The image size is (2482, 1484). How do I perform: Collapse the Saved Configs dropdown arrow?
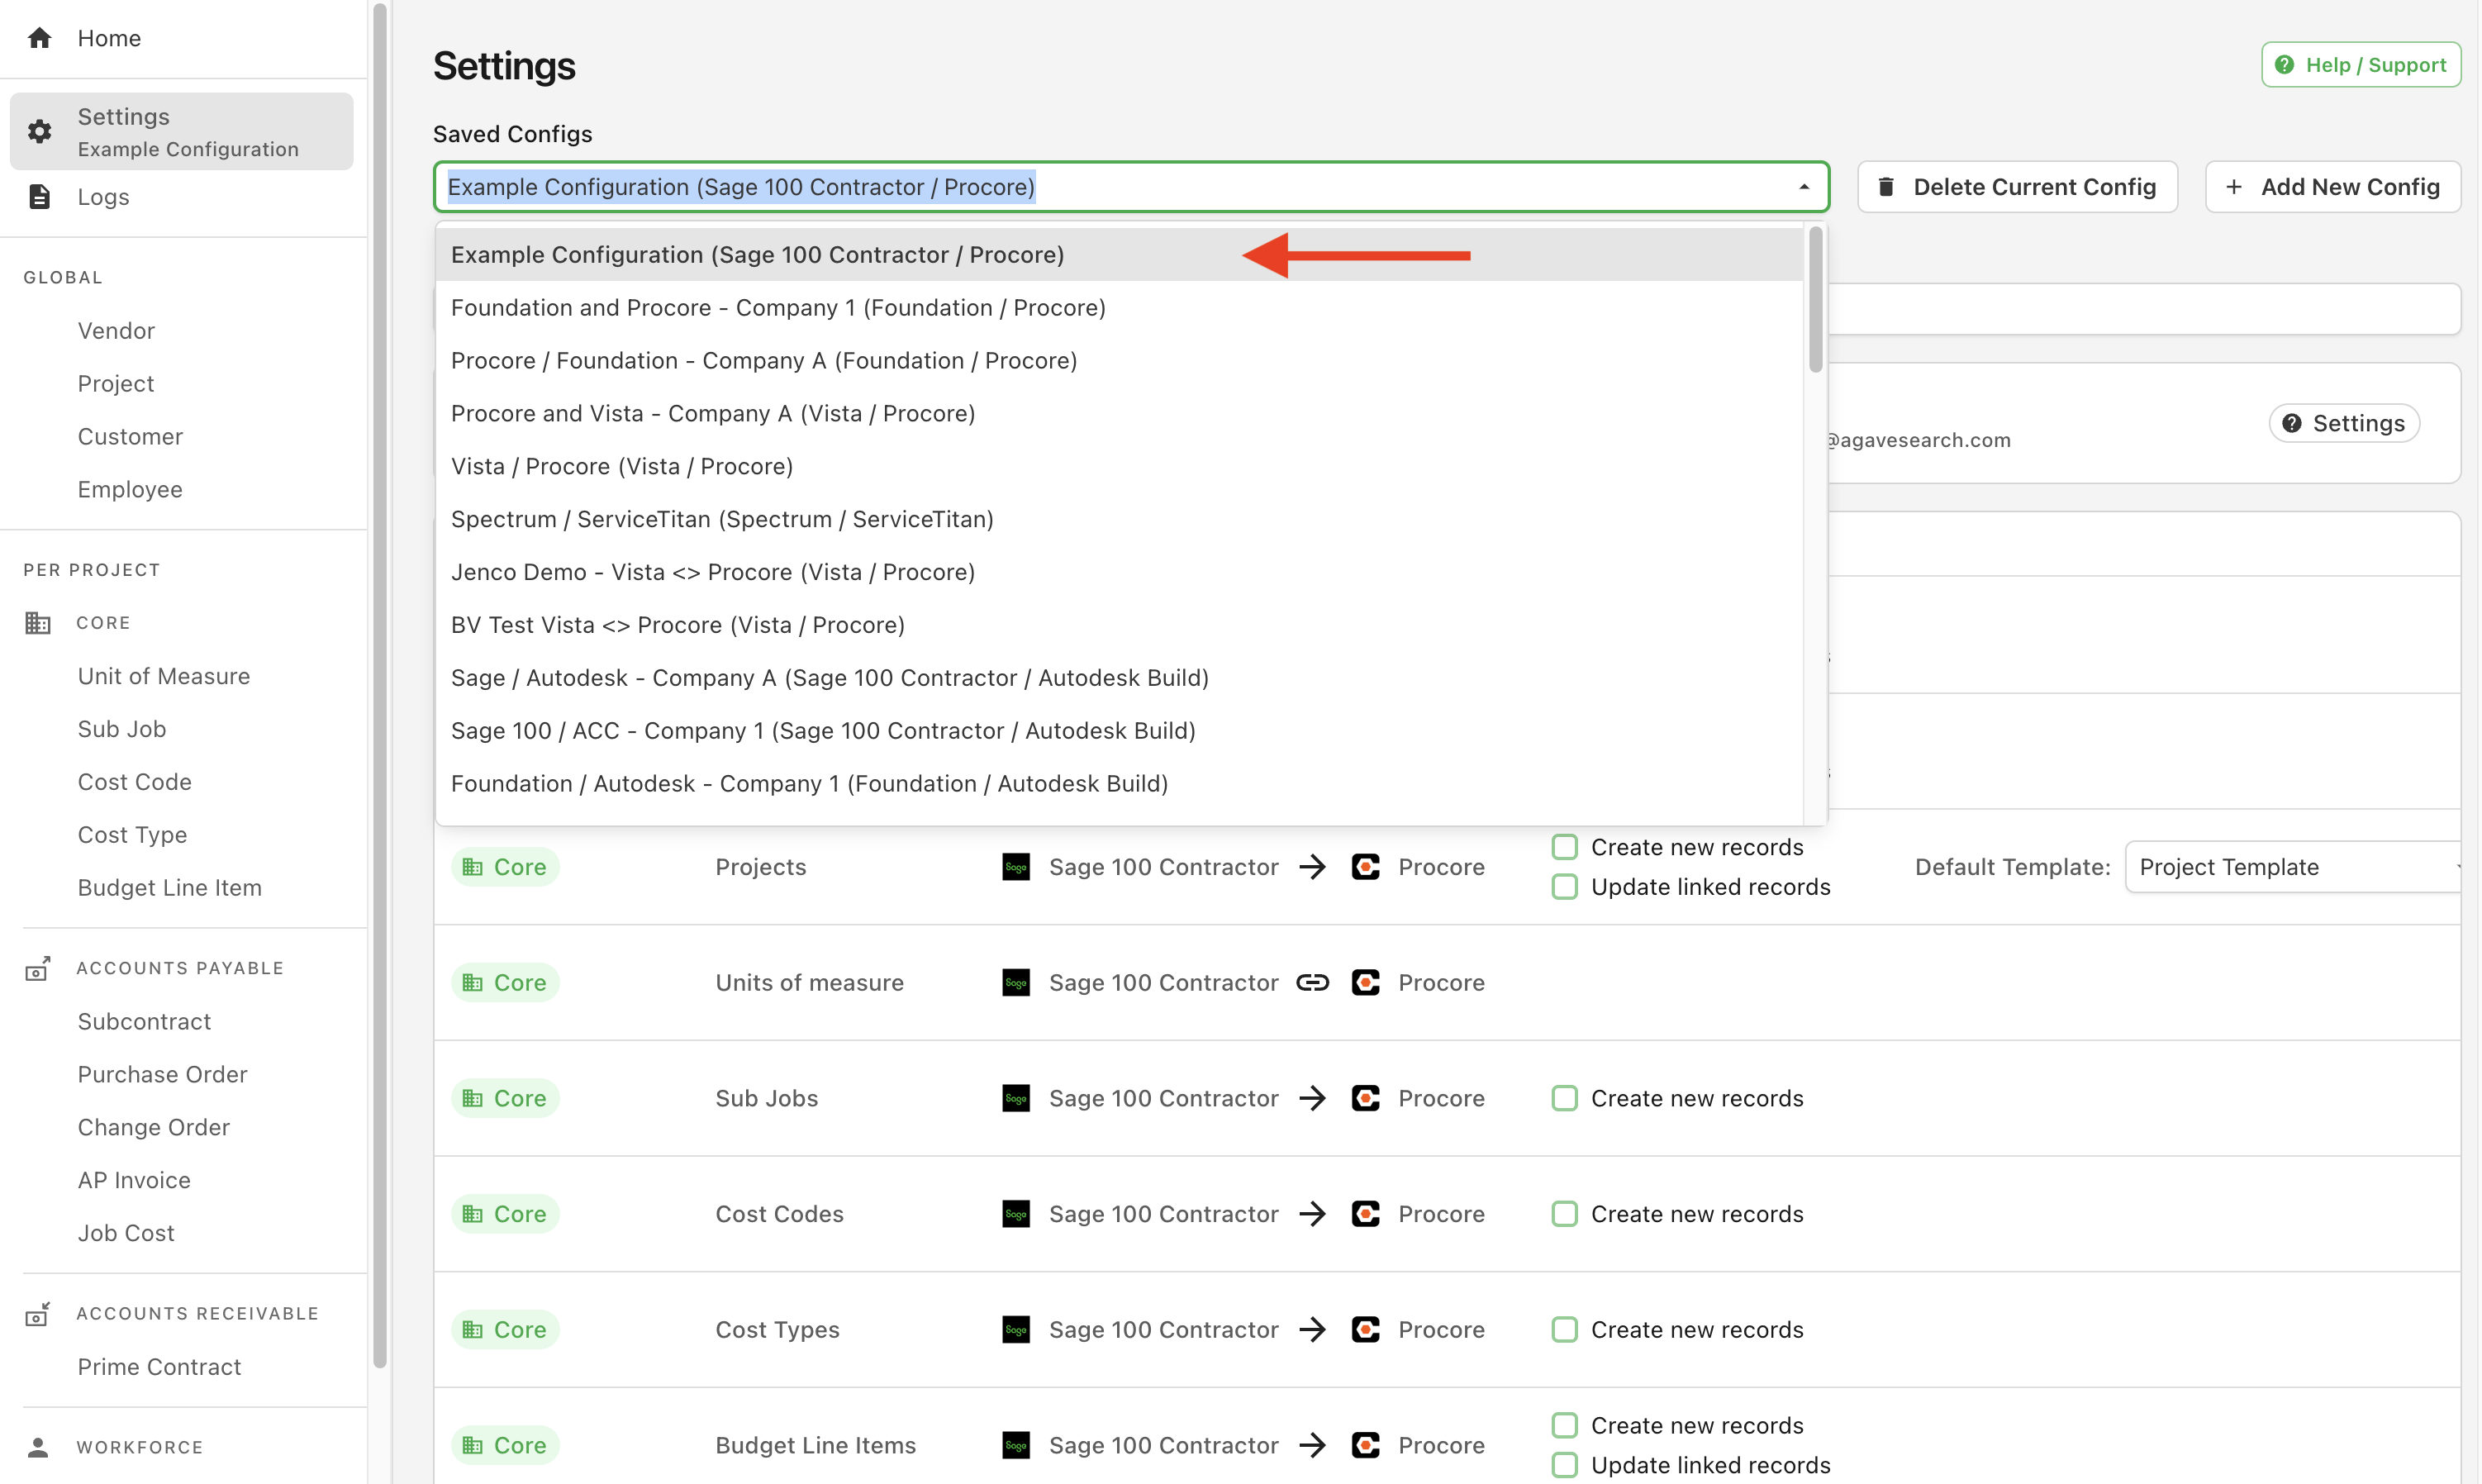pyautogui.click(x=1804, y=187)
